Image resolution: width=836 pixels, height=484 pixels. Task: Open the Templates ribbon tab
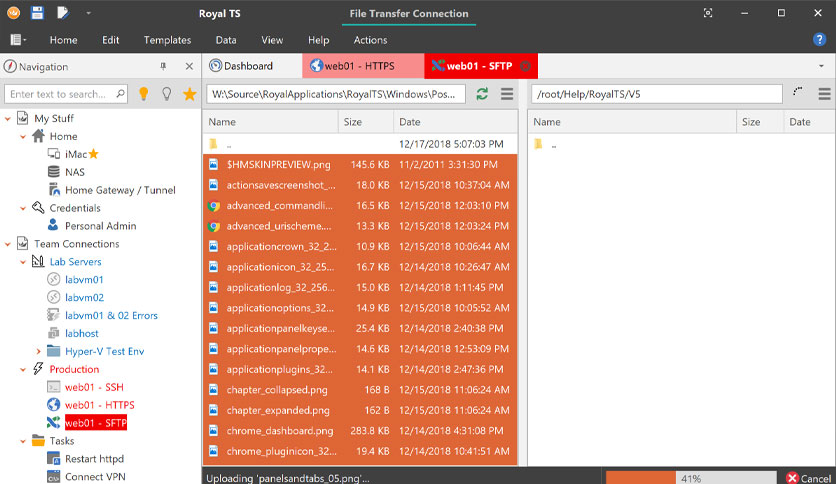point(167,40)
